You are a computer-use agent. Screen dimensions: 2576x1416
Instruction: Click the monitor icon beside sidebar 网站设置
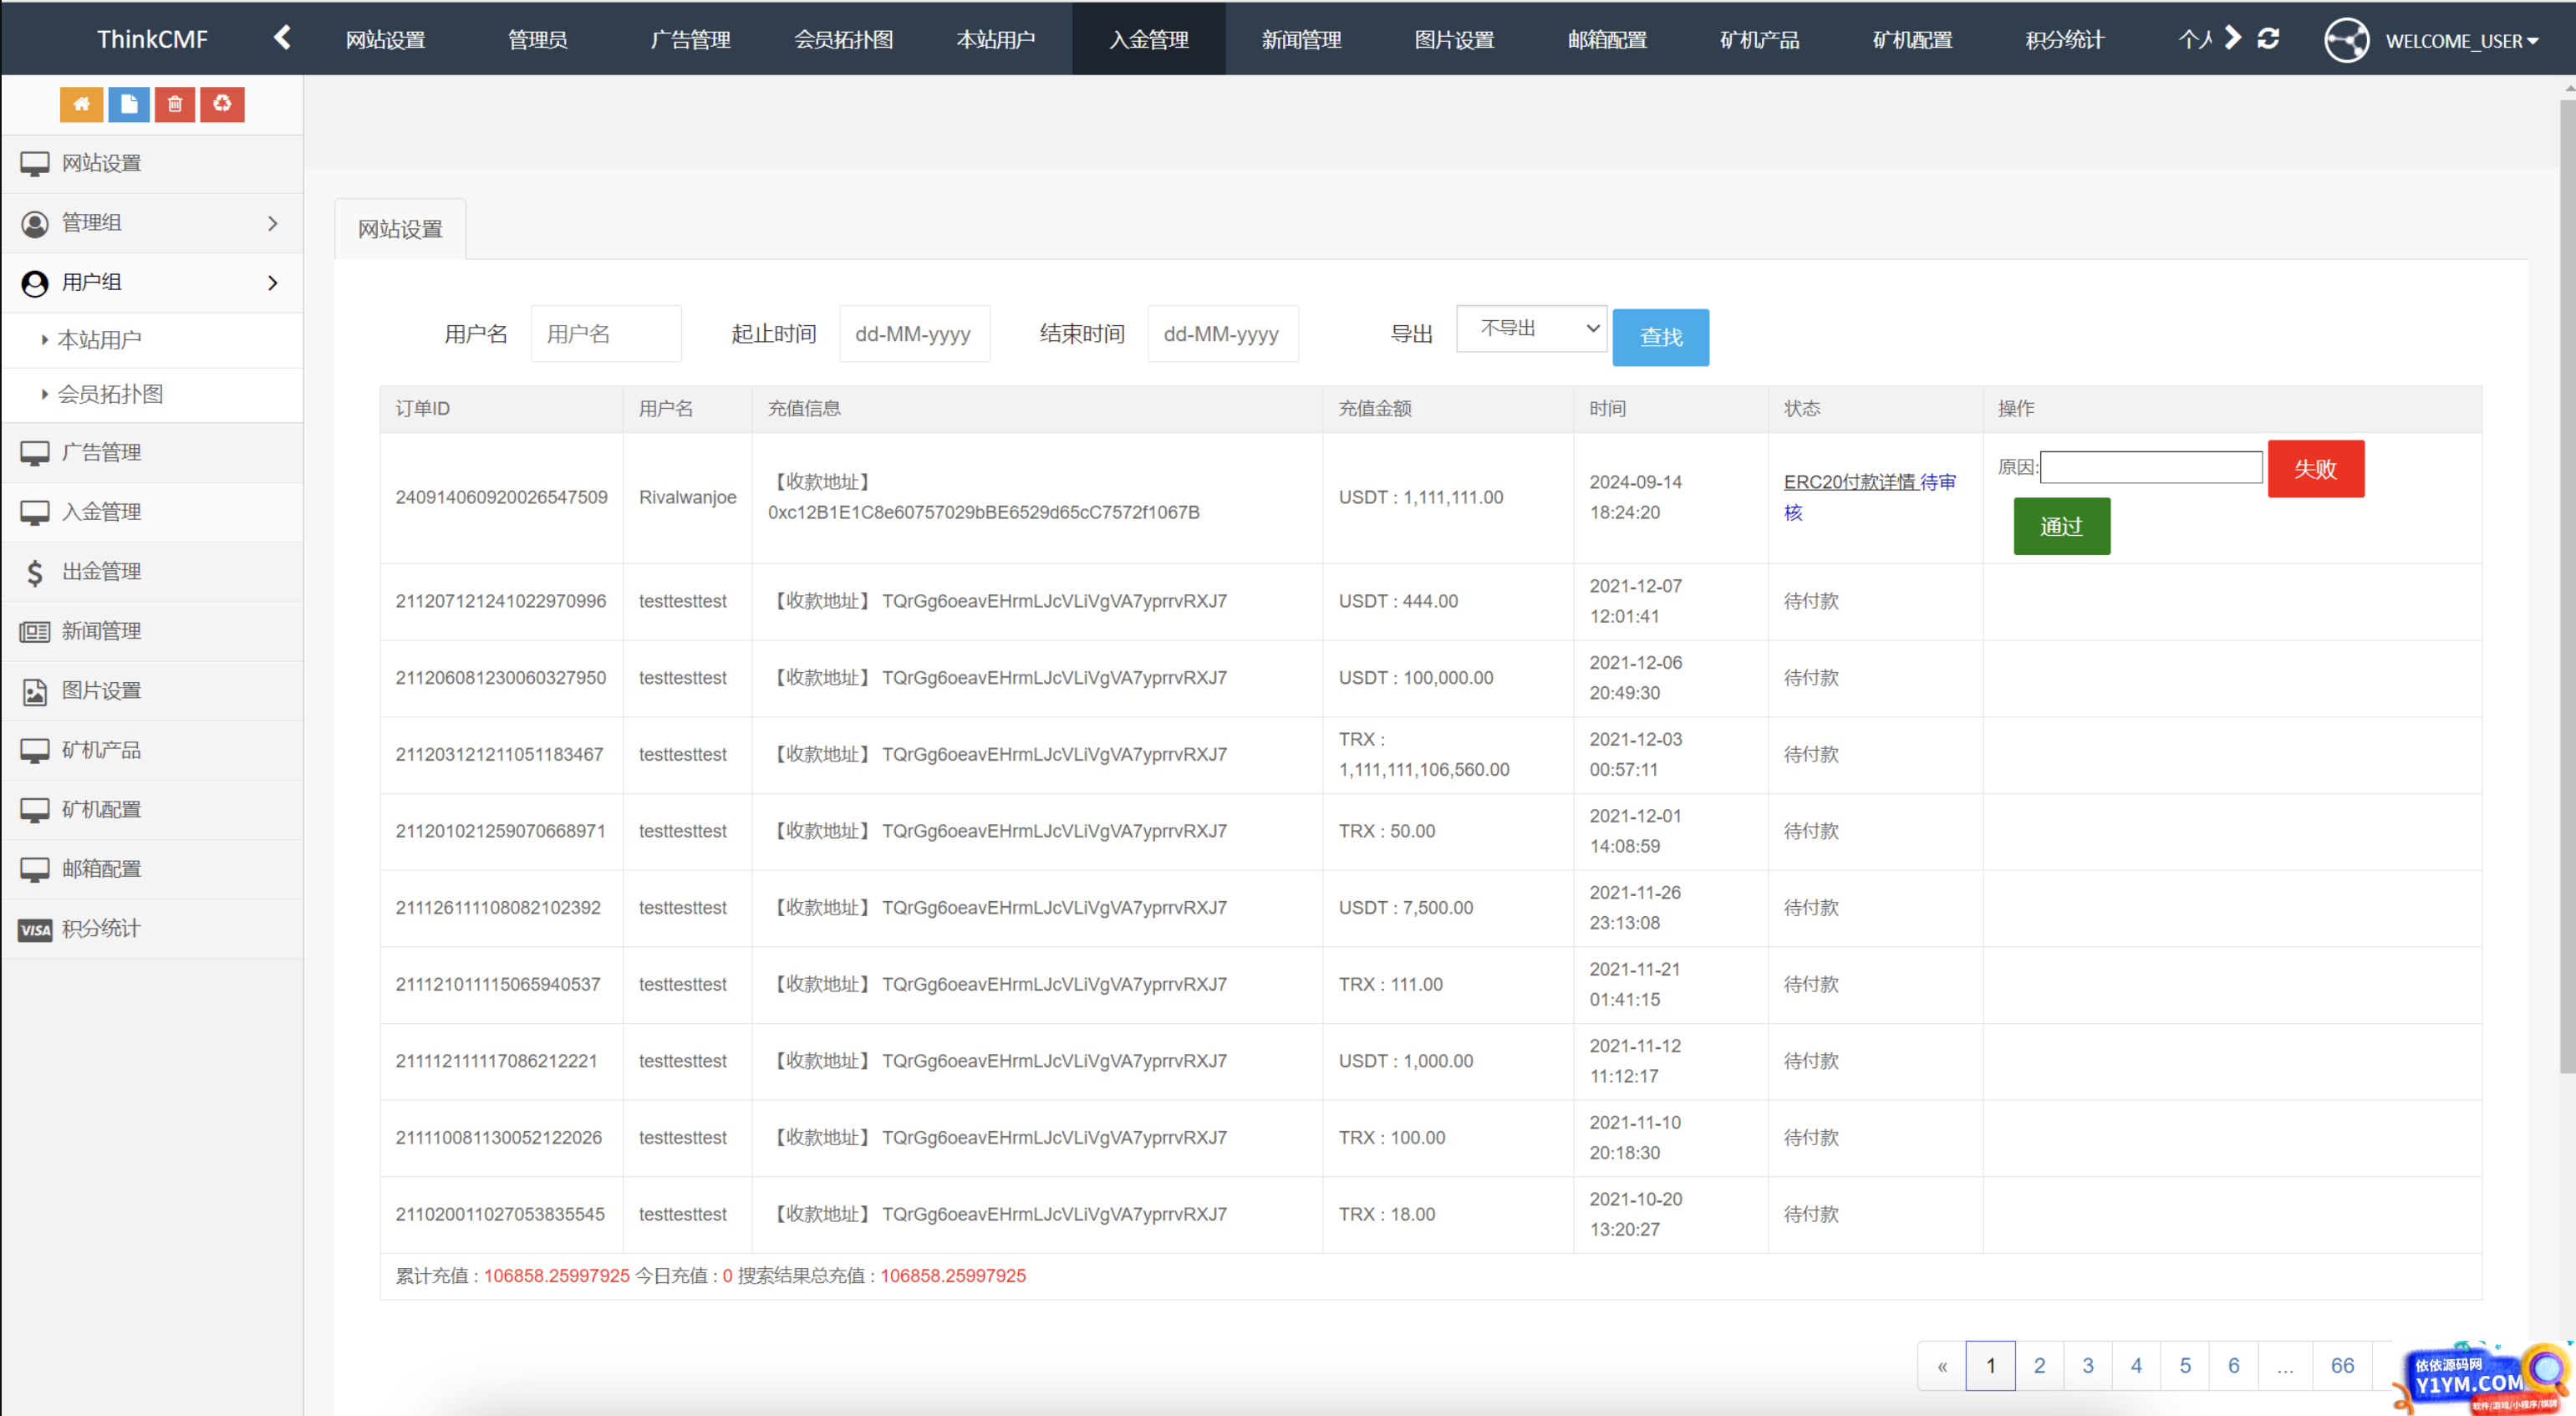35,164
